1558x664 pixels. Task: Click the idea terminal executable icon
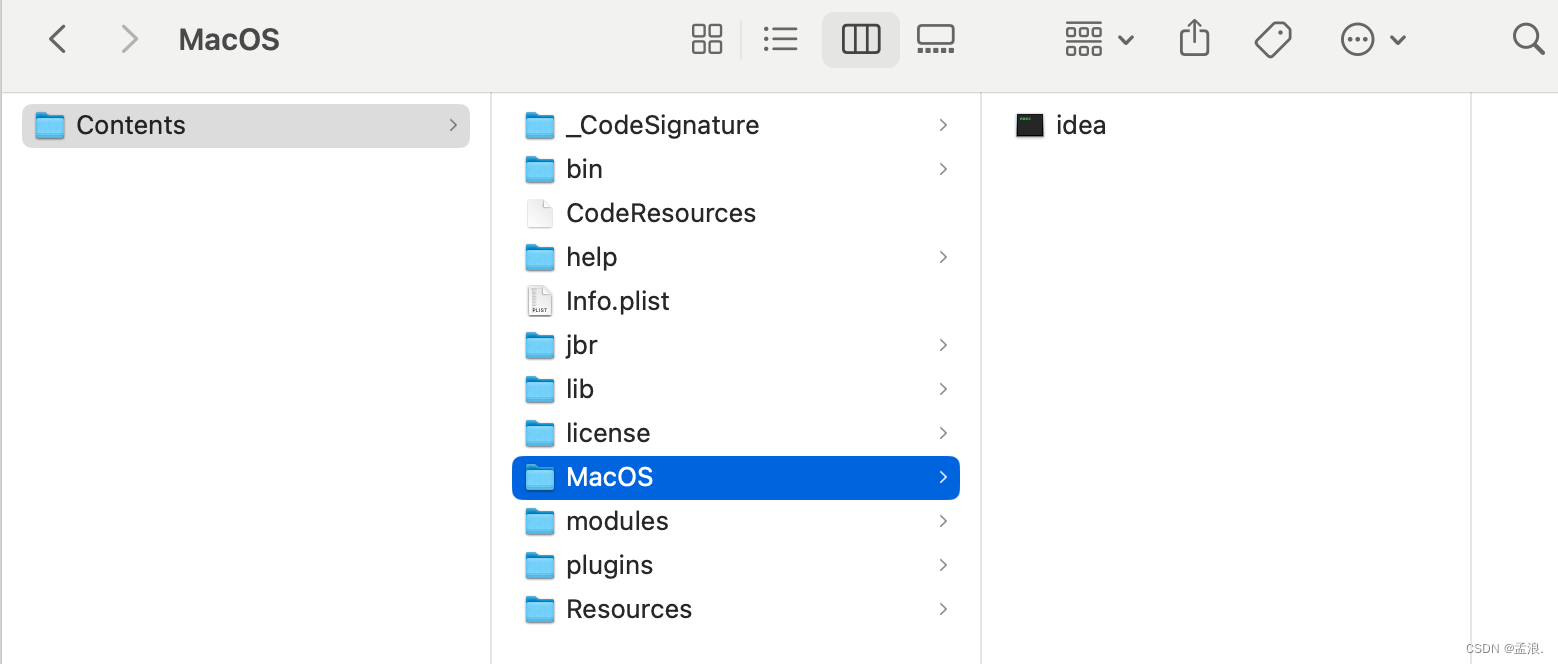coord(1030,125)
